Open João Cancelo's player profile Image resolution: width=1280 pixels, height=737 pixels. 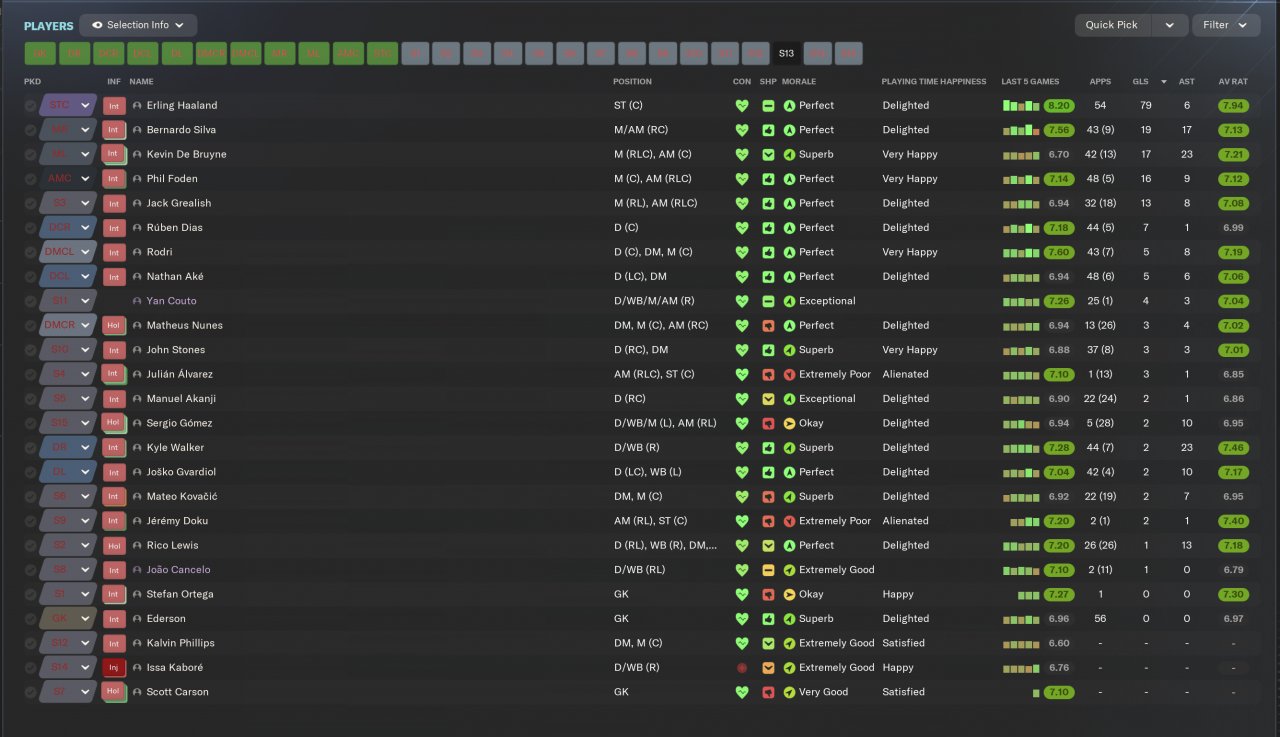coord(179,570)
